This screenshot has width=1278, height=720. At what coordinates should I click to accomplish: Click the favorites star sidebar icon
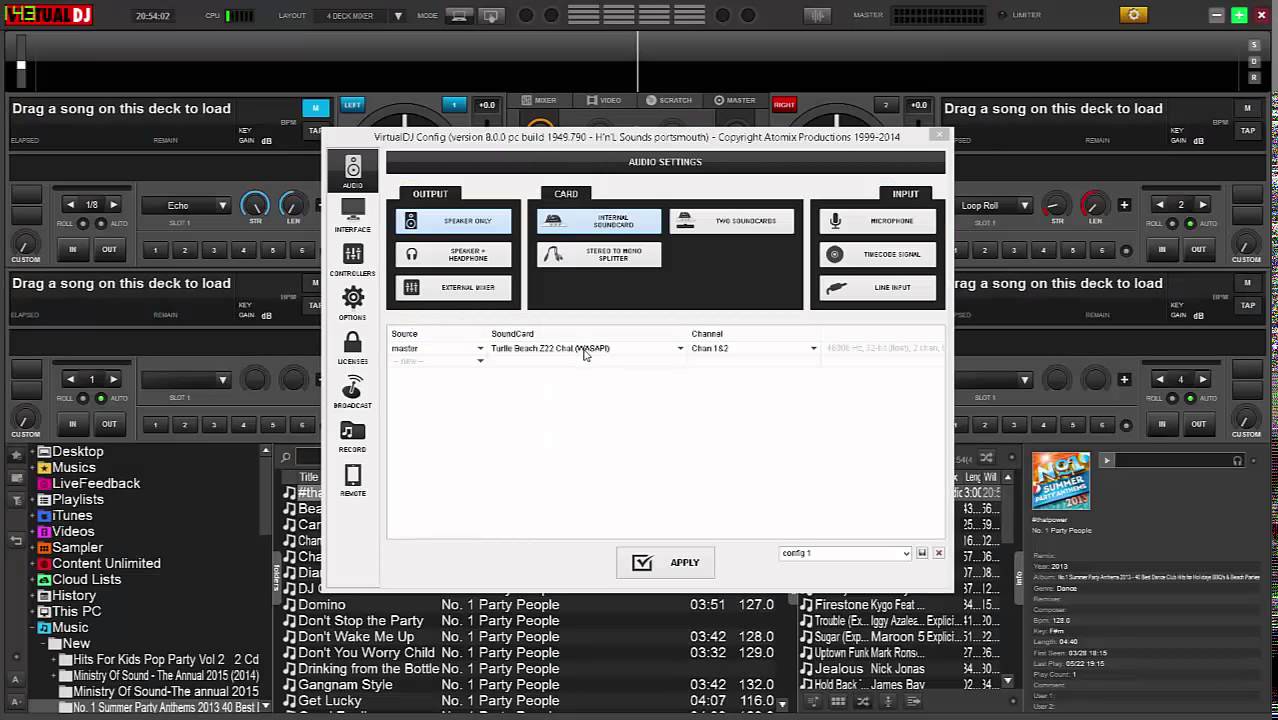(x=15, y=455)
